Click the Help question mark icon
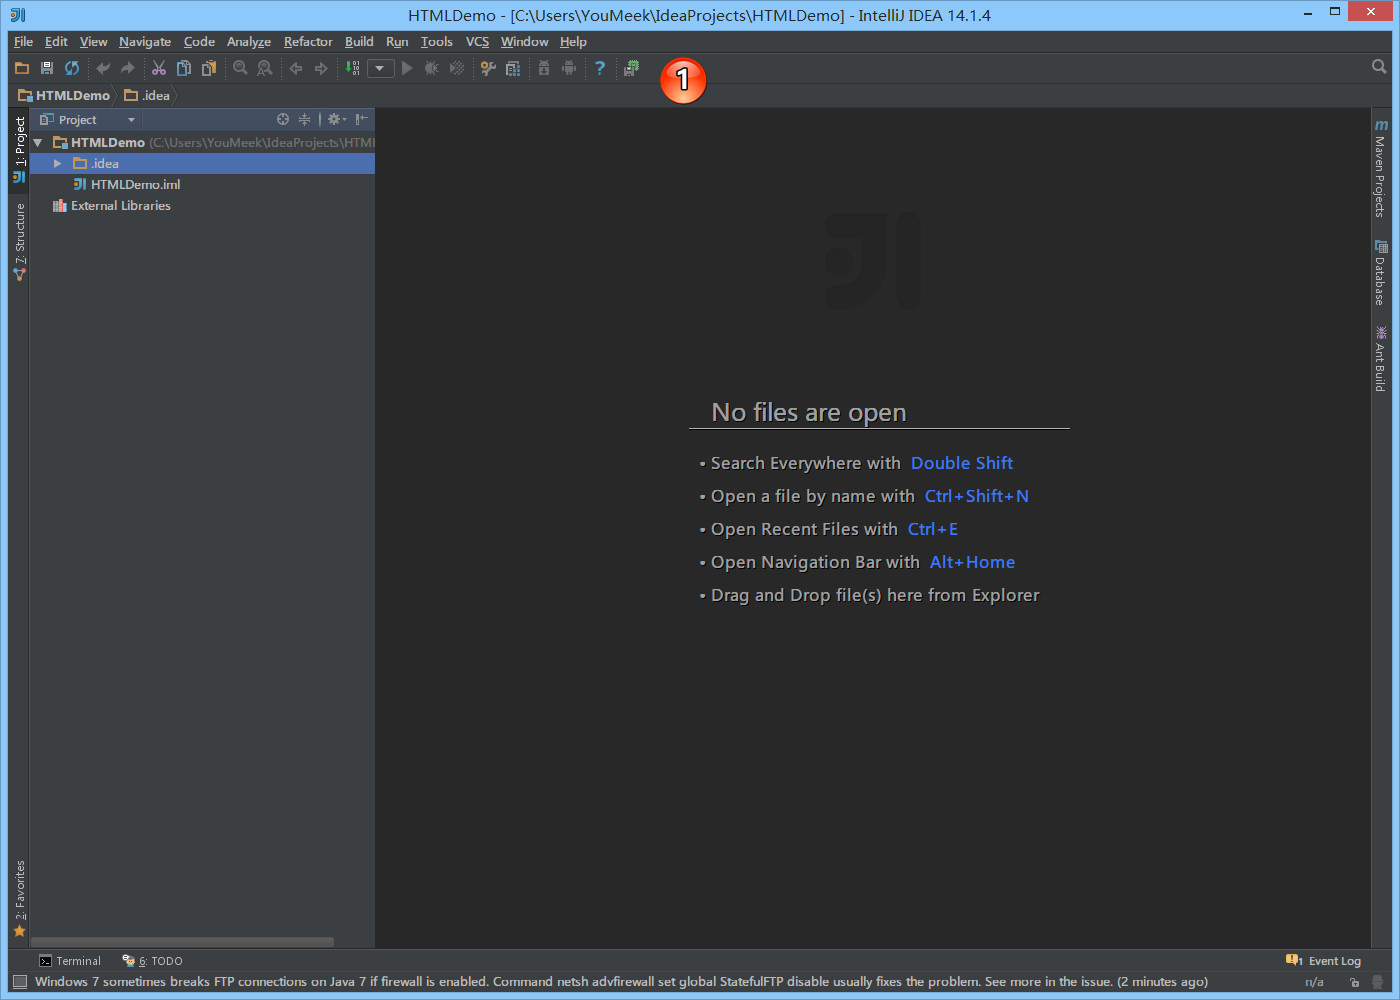Screen dimensions: 1400x1000 tap(599, 68)
